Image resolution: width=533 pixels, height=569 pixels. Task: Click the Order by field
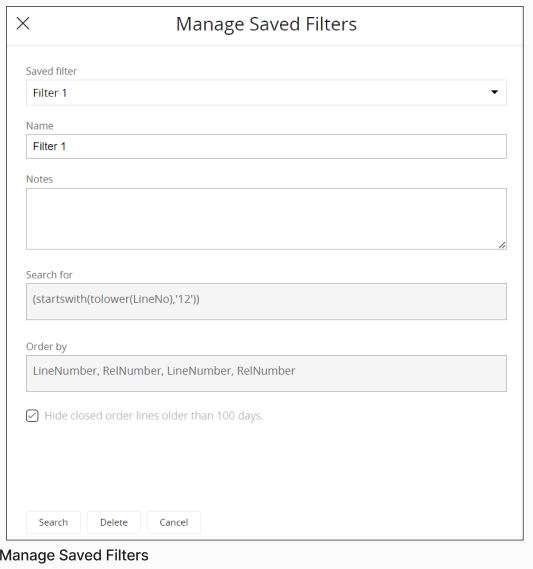(266, 373)
